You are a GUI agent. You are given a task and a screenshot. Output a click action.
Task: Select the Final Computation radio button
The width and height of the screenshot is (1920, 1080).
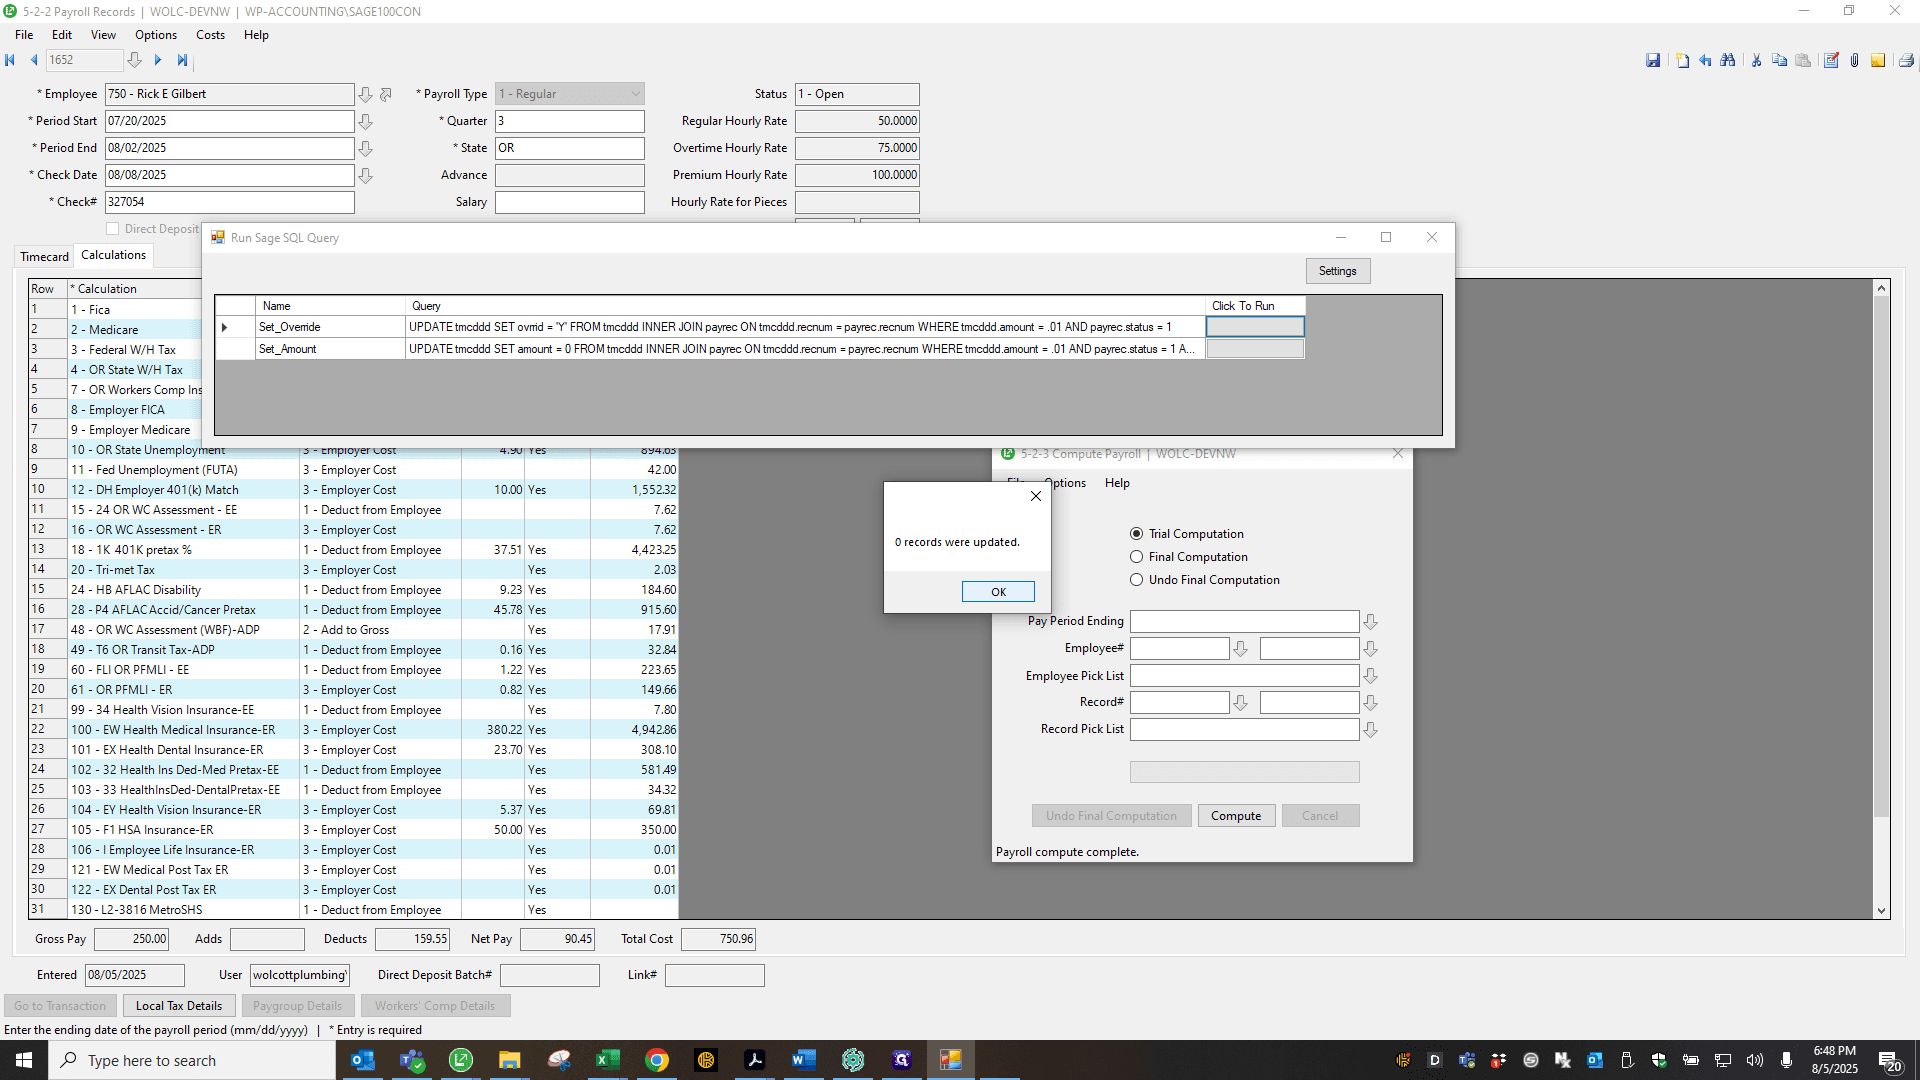coord(1136,557)
